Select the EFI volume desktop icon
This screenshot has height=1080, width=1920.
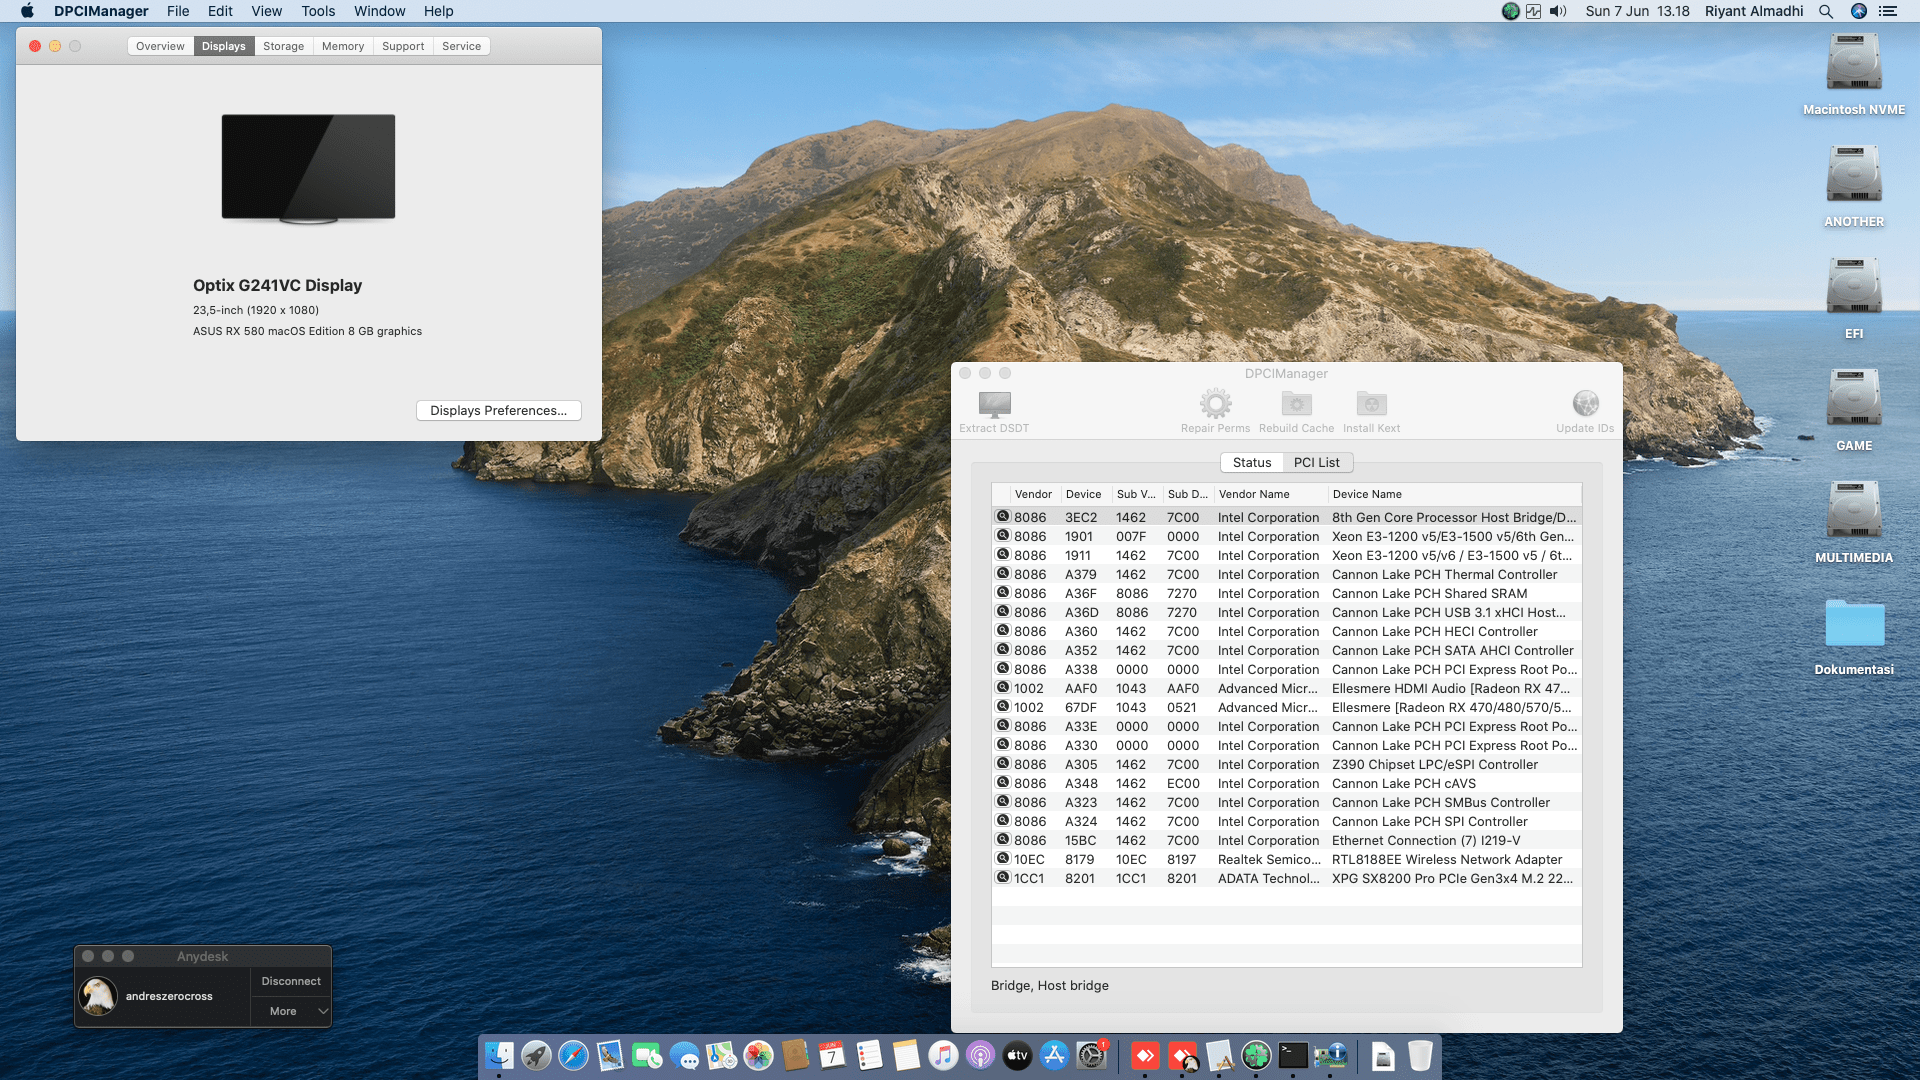1854,286
